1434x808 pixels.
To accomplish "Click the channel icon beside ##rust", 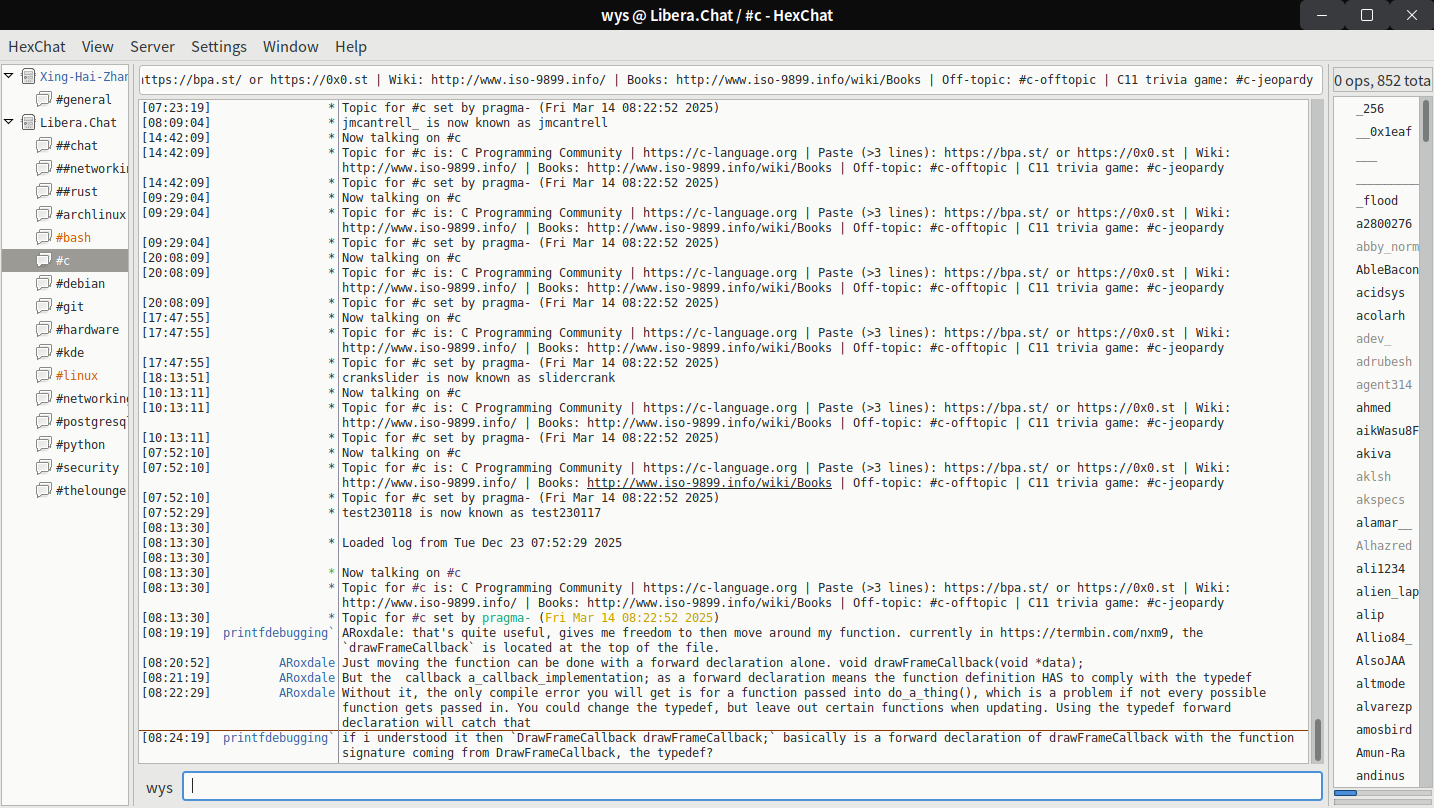I will pyautogui.click(x=43, y=191).
